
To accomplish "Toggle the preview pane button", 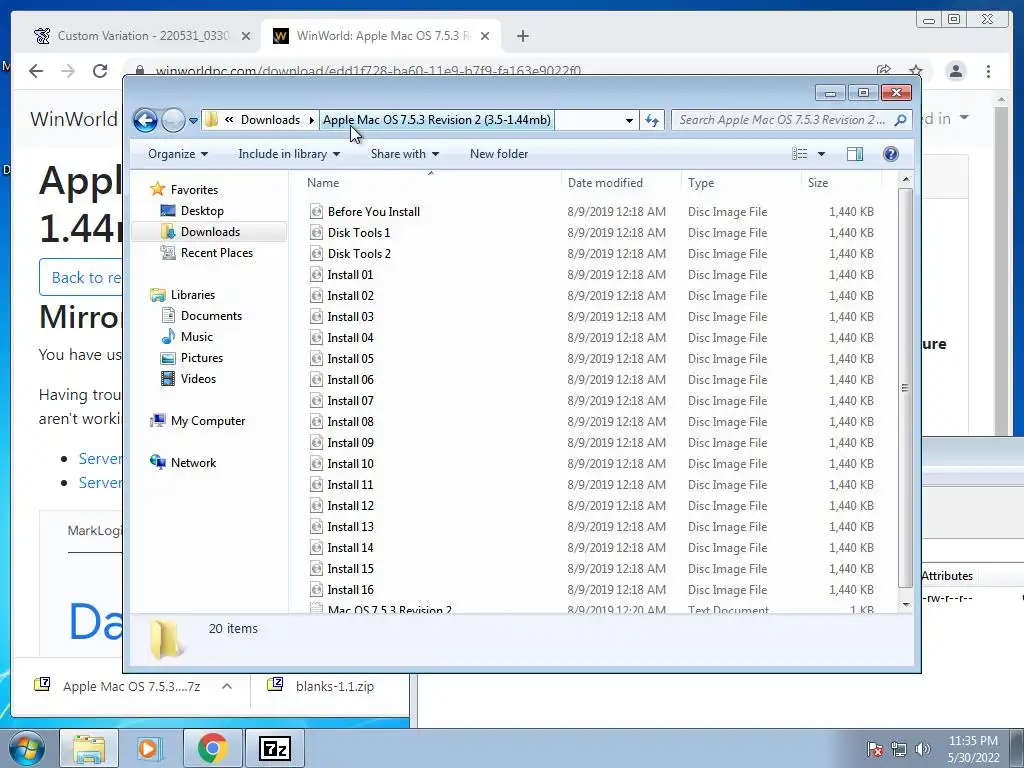I will 854,153.
